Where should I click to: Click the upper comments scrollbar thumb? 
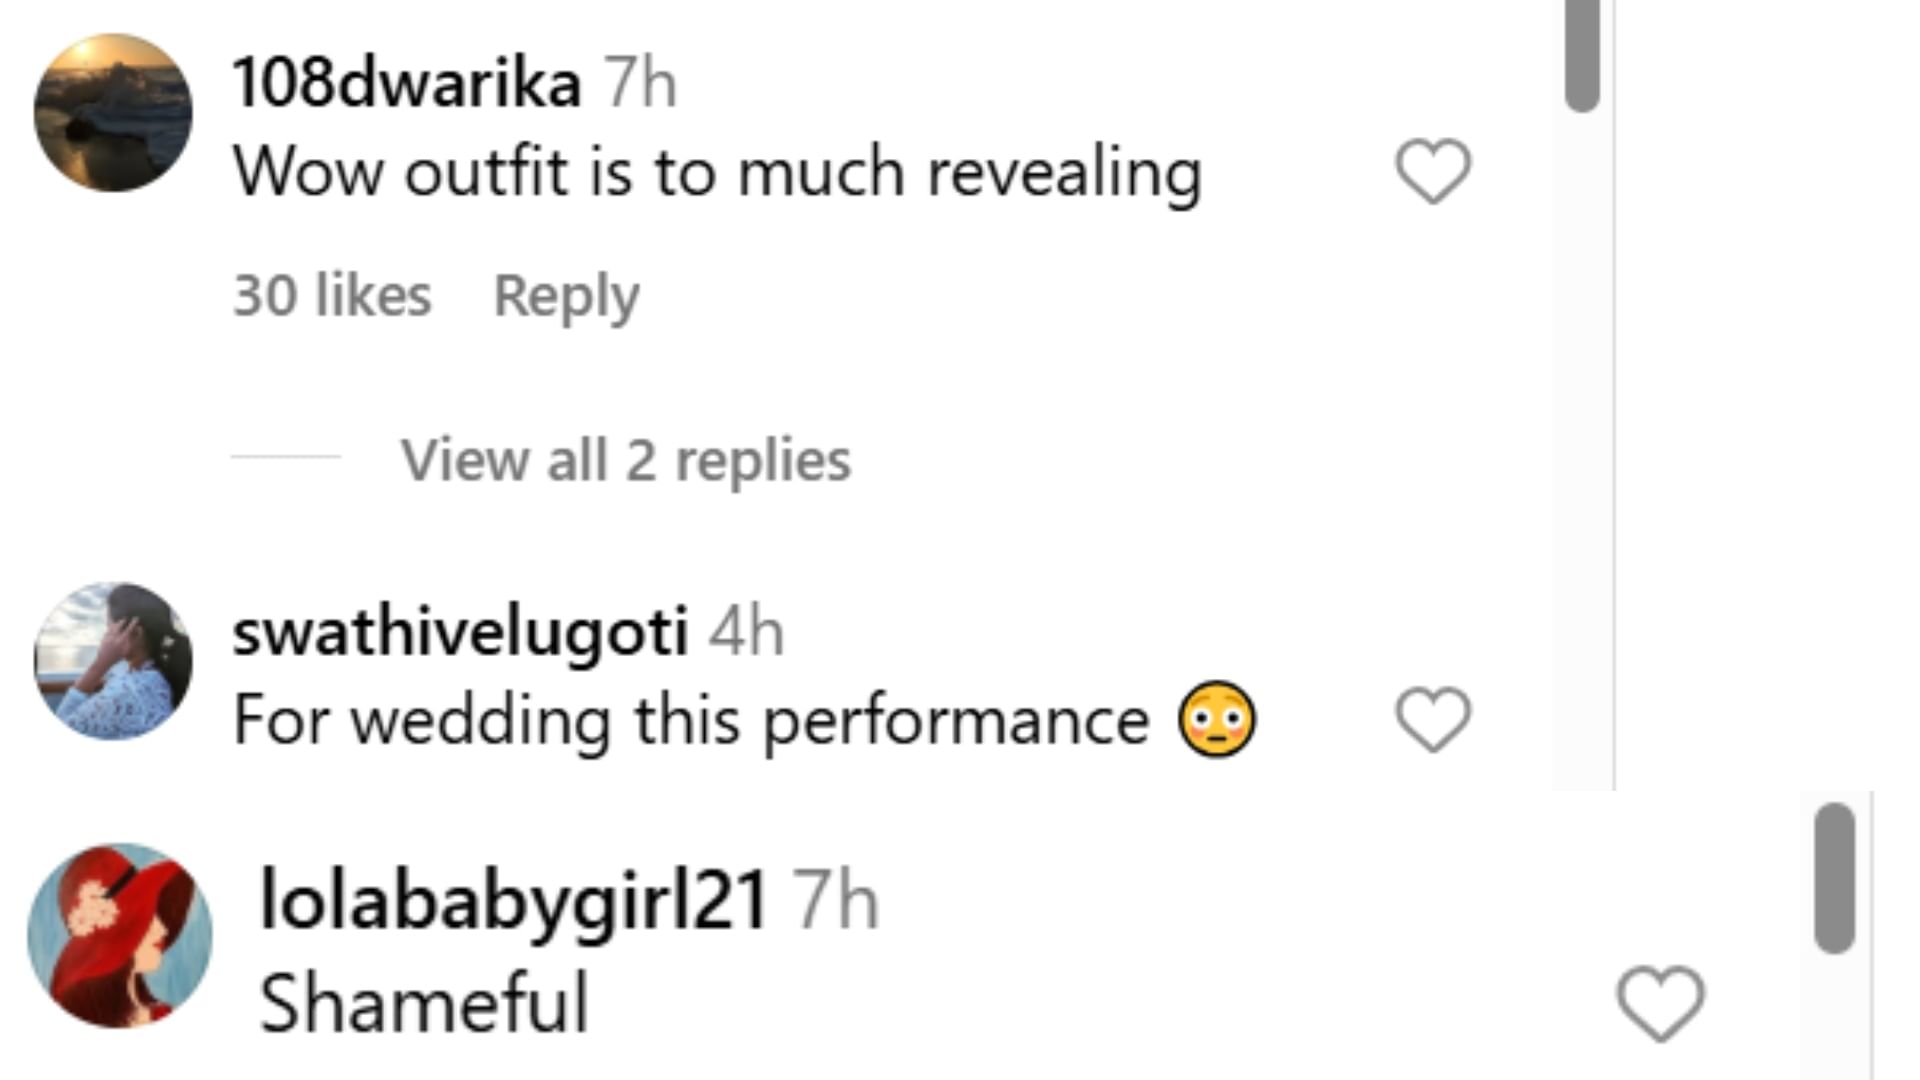click(1582, 55)
